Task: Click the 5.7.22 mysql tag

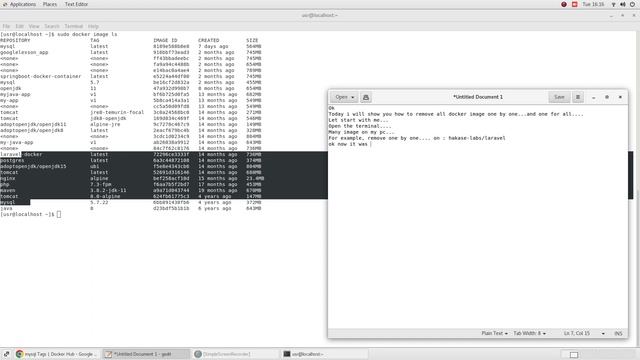Action: [x=99, y=202]
